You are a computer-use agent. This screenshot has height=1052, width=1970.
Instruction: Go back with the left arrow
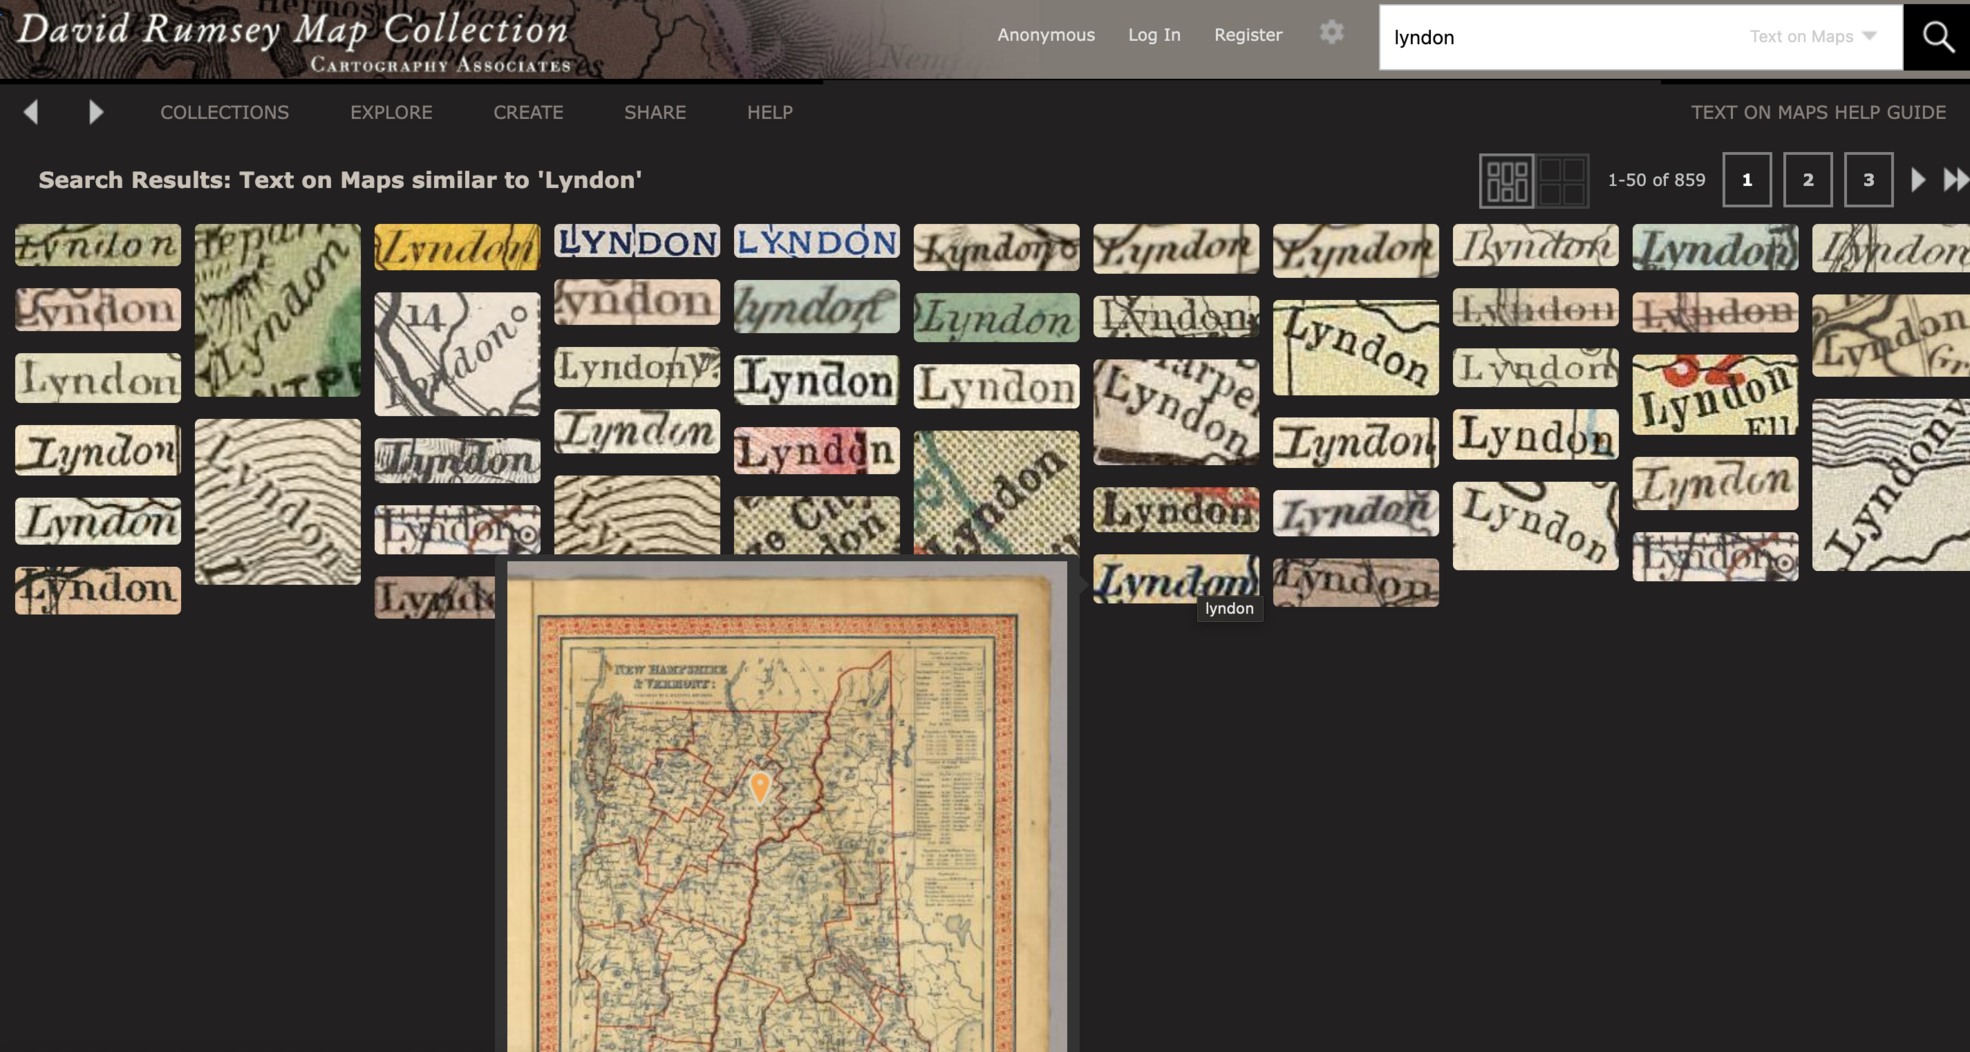(x=31, y=112)
